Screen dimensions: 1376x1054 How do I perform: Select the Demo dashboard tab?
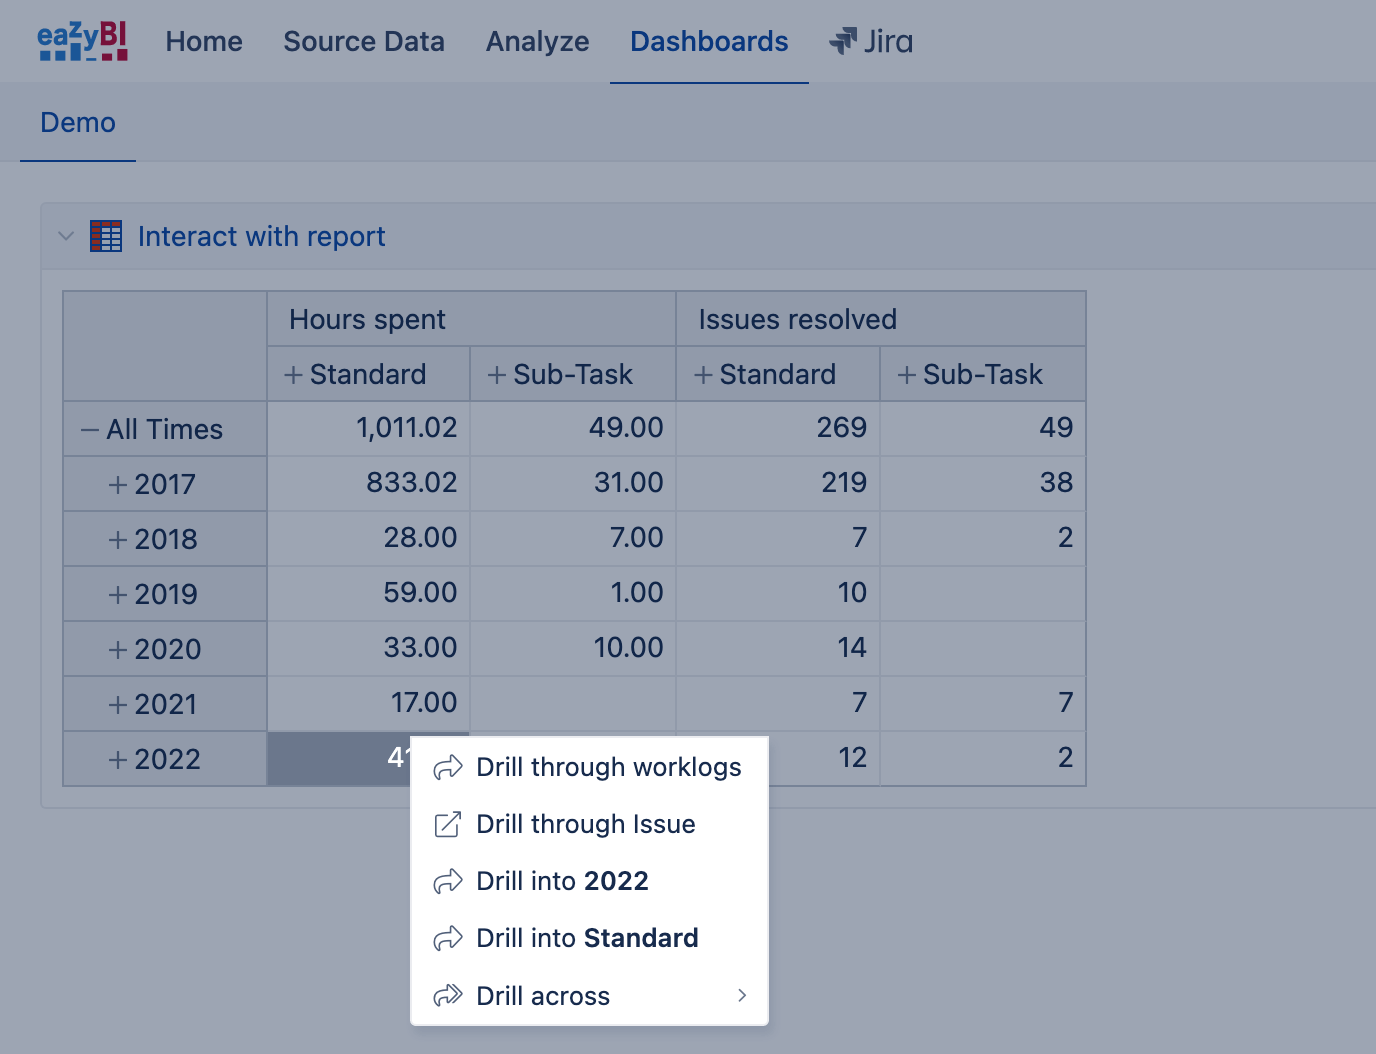(78, 123)
